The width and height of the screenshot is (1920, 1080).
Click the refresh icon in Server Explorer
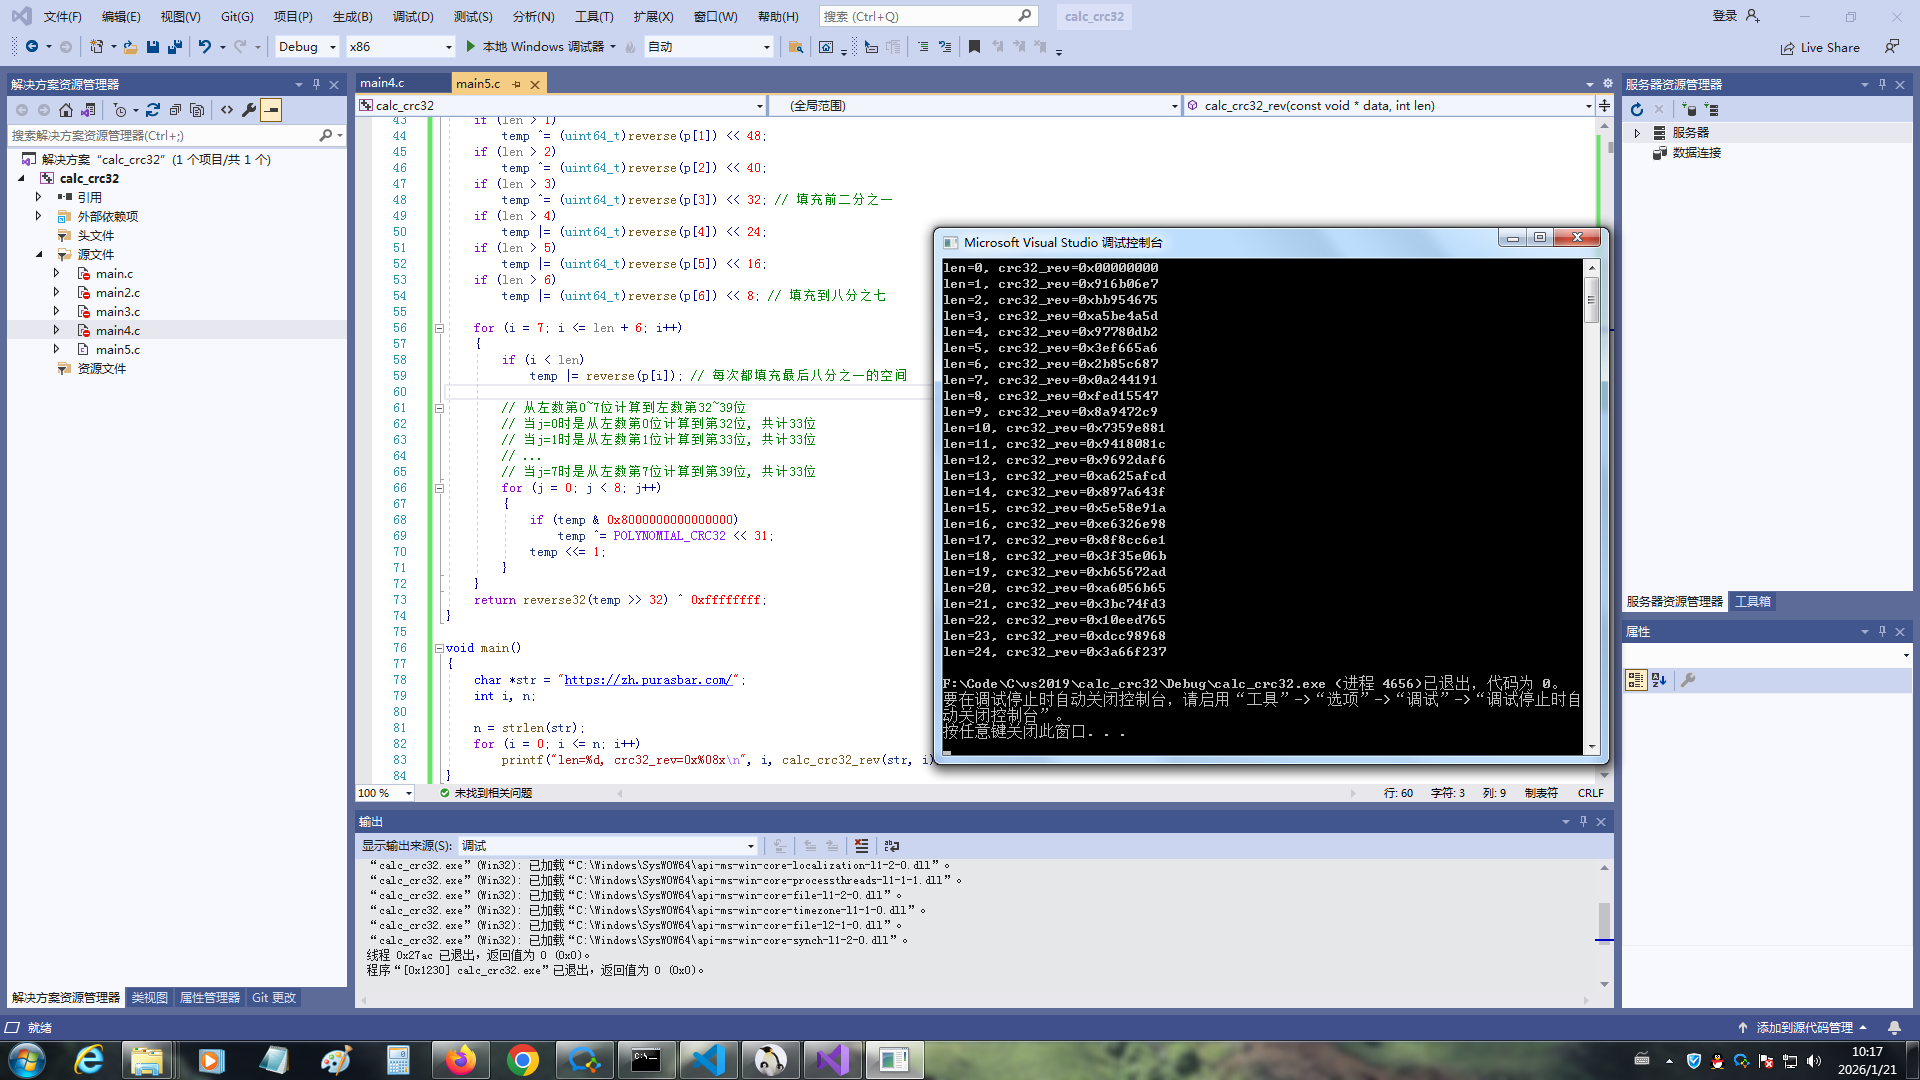(x=1637, y=110)
